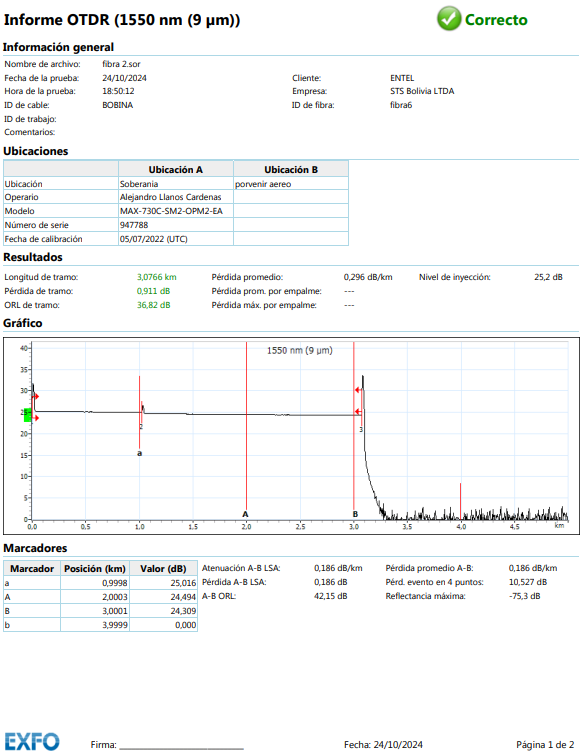Click the 36,82 dB ORL value
583x753 pixels.
154,305
